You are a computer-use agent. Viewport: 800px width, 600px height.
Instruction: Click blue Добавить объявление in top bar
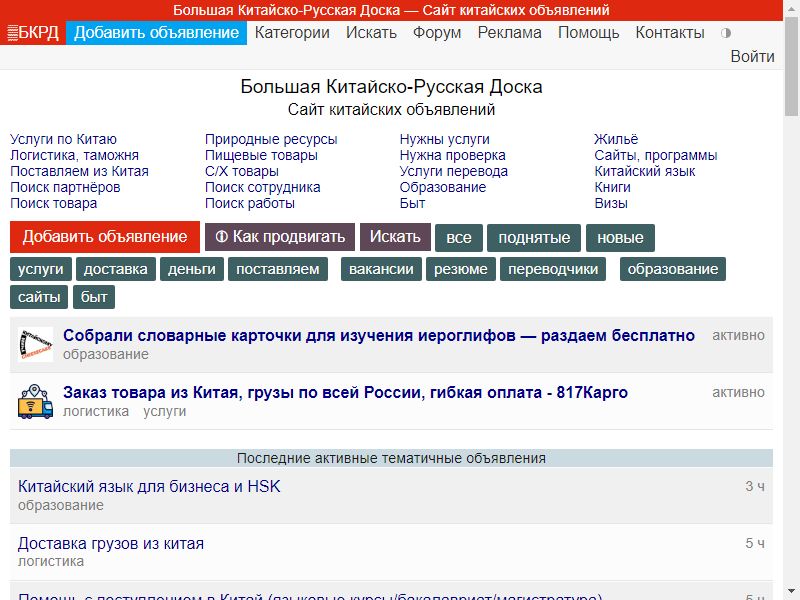pos(156,33)
